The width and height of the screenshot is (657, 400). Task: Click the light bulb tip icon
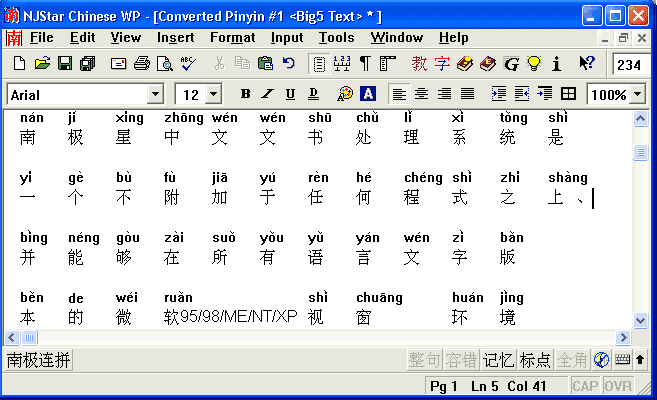[x=533, y=64]
